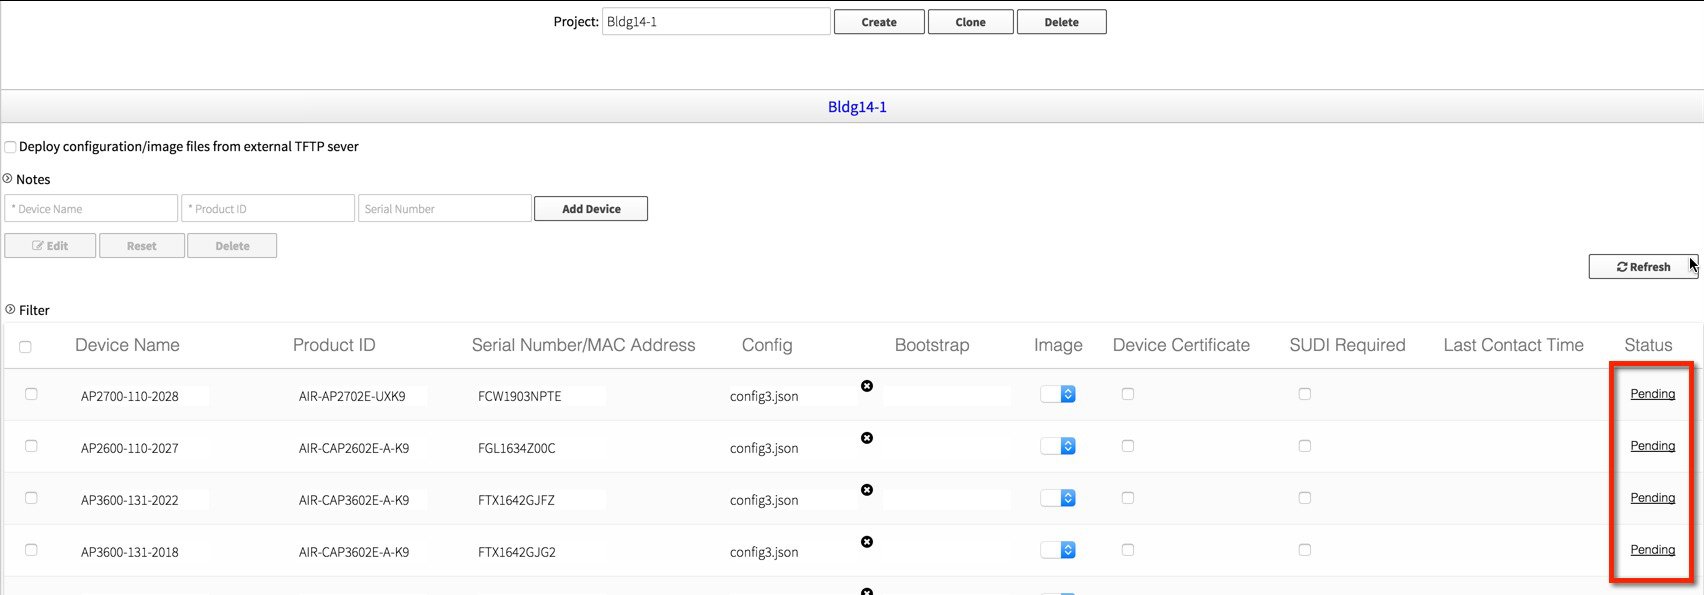The height and width of the screenshot is (595, 1705).
Task: Select row checkbox for AP2600-110-2027
Action: coord(31,446)
